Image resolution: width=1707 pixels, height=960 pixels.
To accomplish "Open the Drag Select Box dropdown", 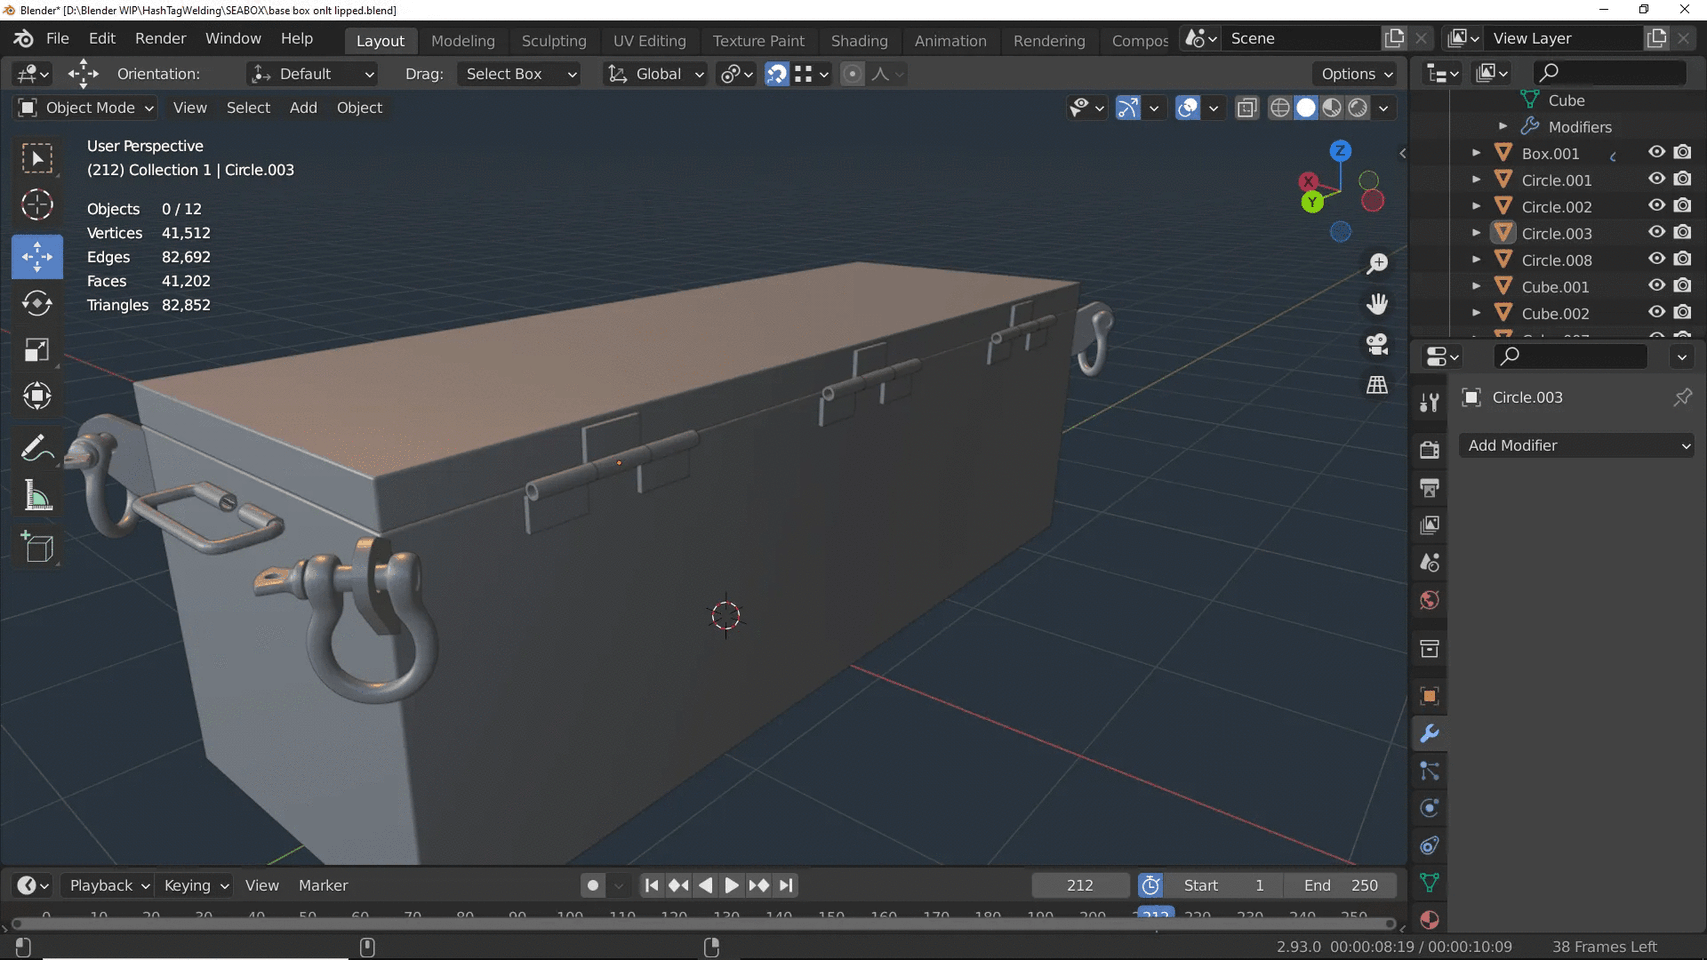I will pos(520,74).
